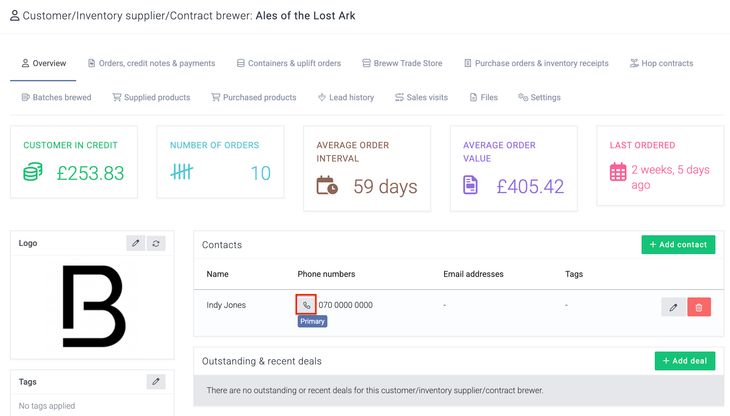Image resolution: width=730 pixels, height=416 pixels.
Task: Click the coins icon in Customer in Credit card
Action: click(34, 172)
